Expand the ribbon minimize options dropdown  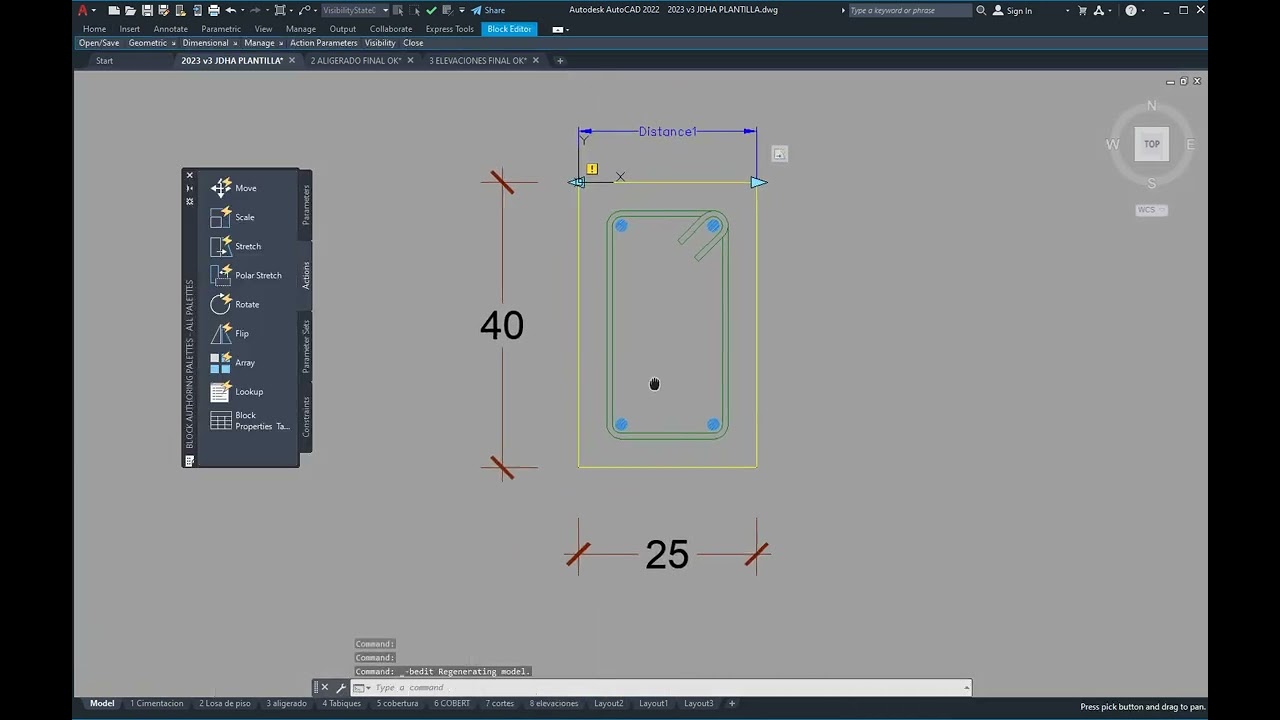pyautogui.click(x=567, y=29)
